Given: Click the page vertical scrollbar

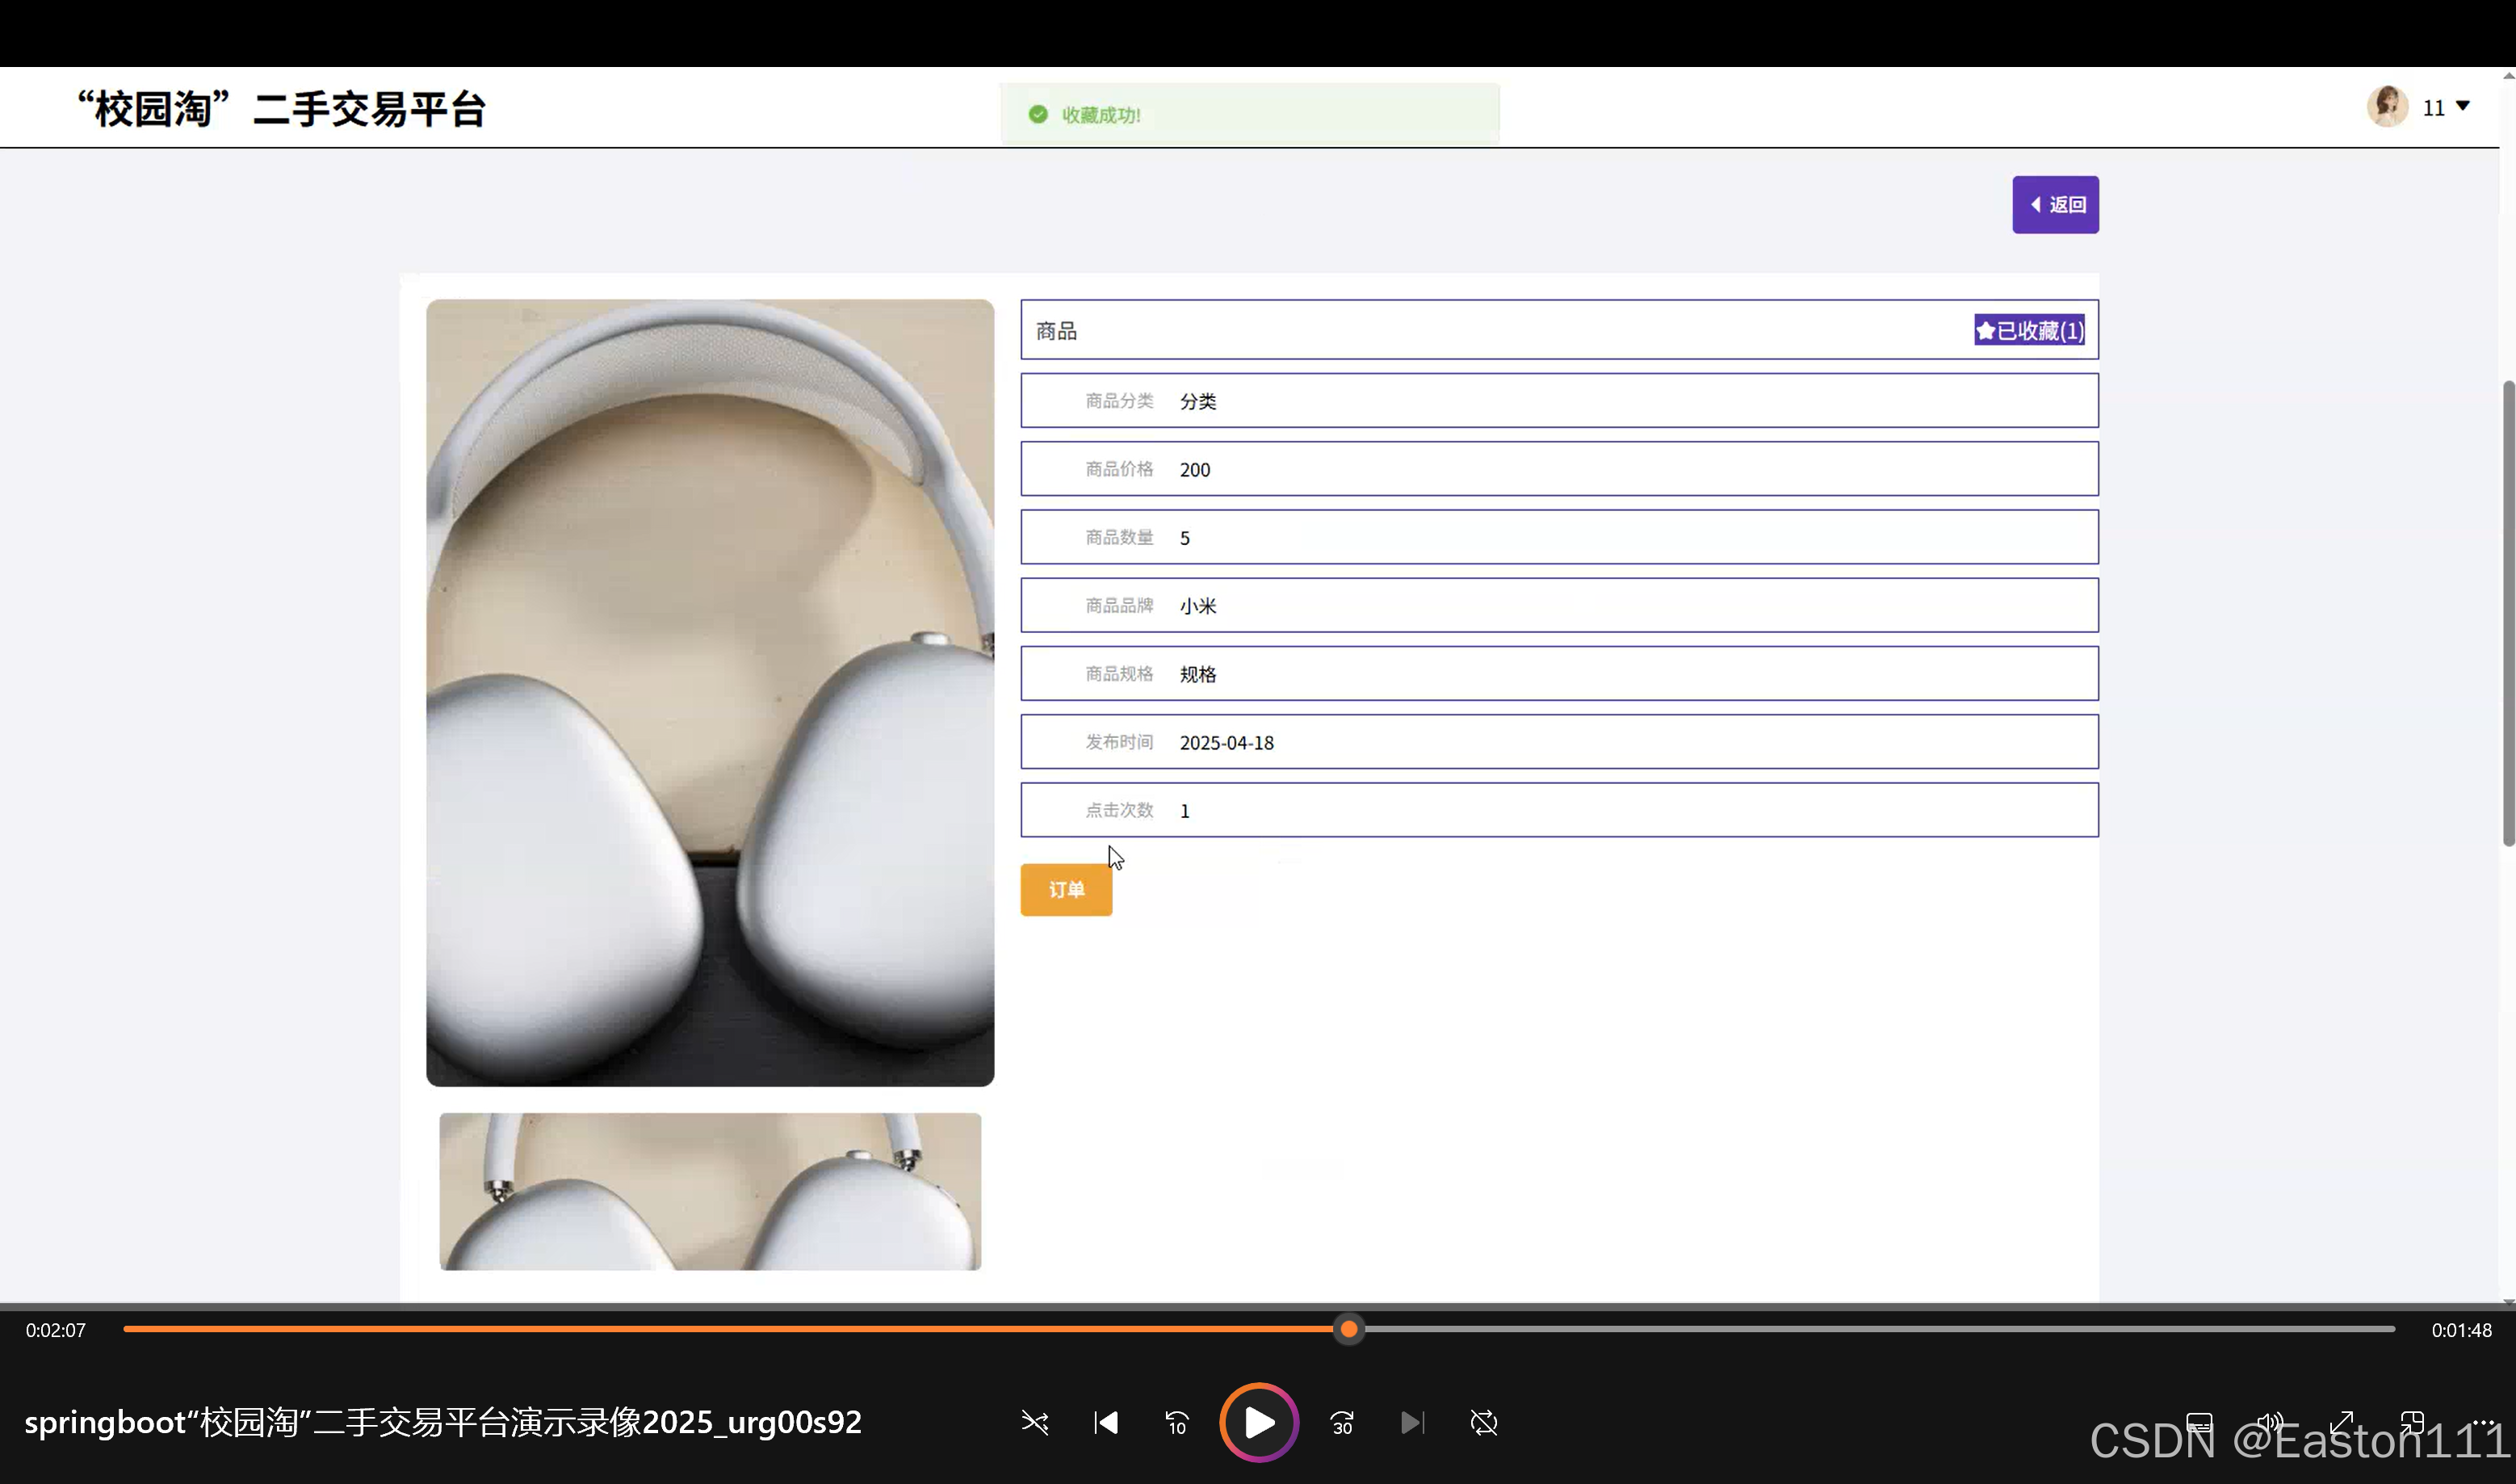Looking at the screenshot, I should pos(2507,613).
